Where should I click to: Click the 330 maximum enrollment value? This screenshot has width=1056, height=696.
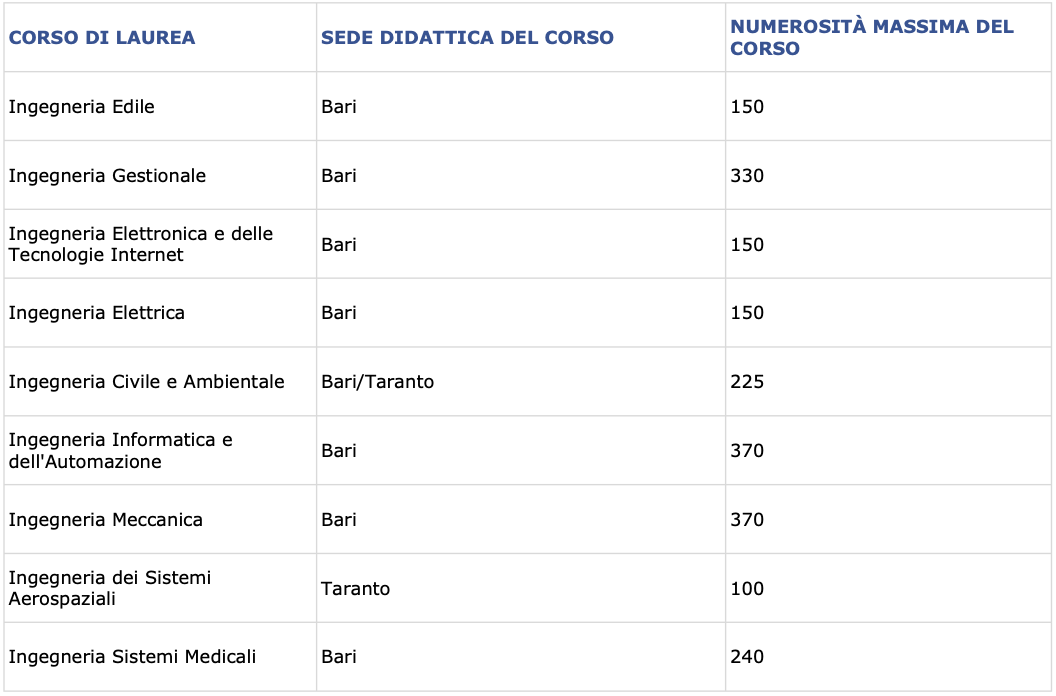click(x=747, y=176)
